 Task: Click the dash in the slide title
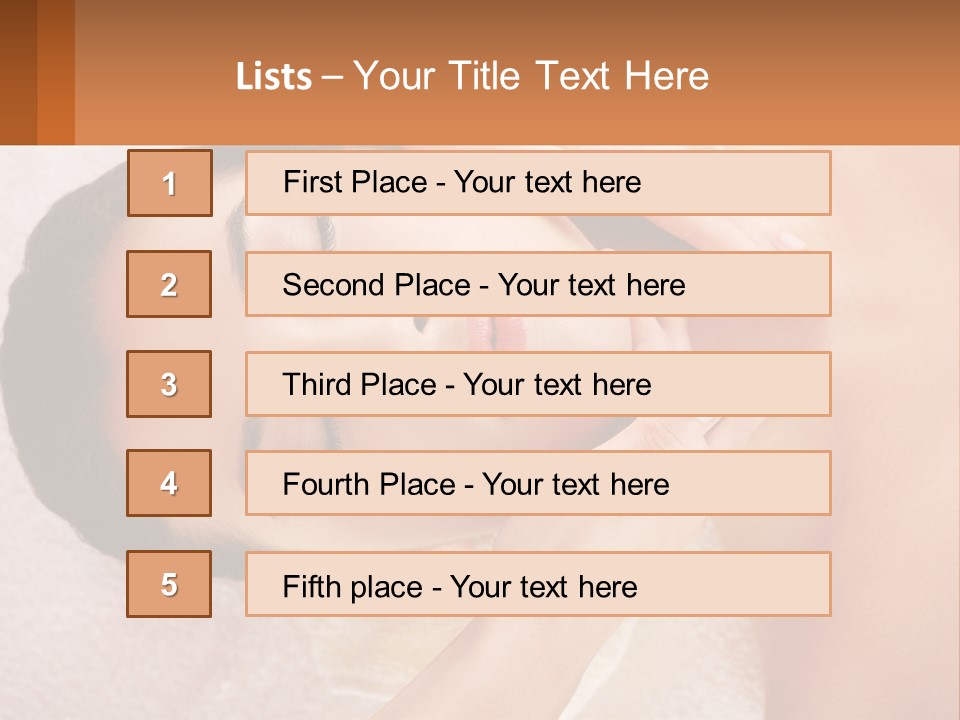332,77
